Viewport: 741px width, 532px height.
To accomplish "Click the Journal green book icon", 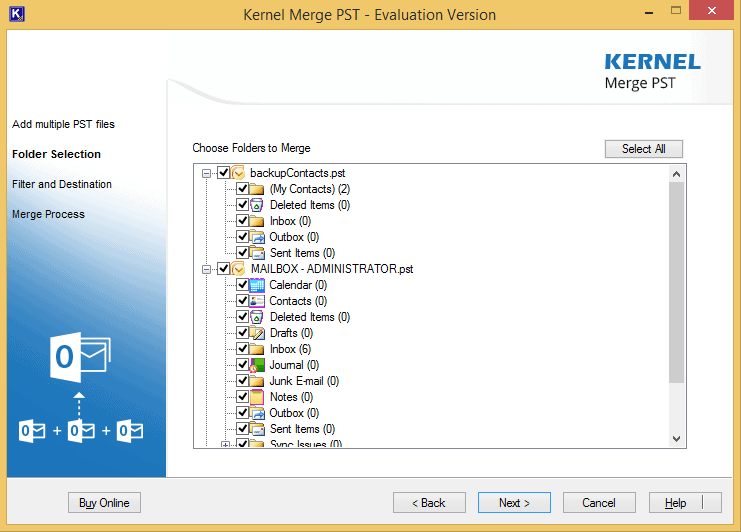I will [x=257, y=365].
